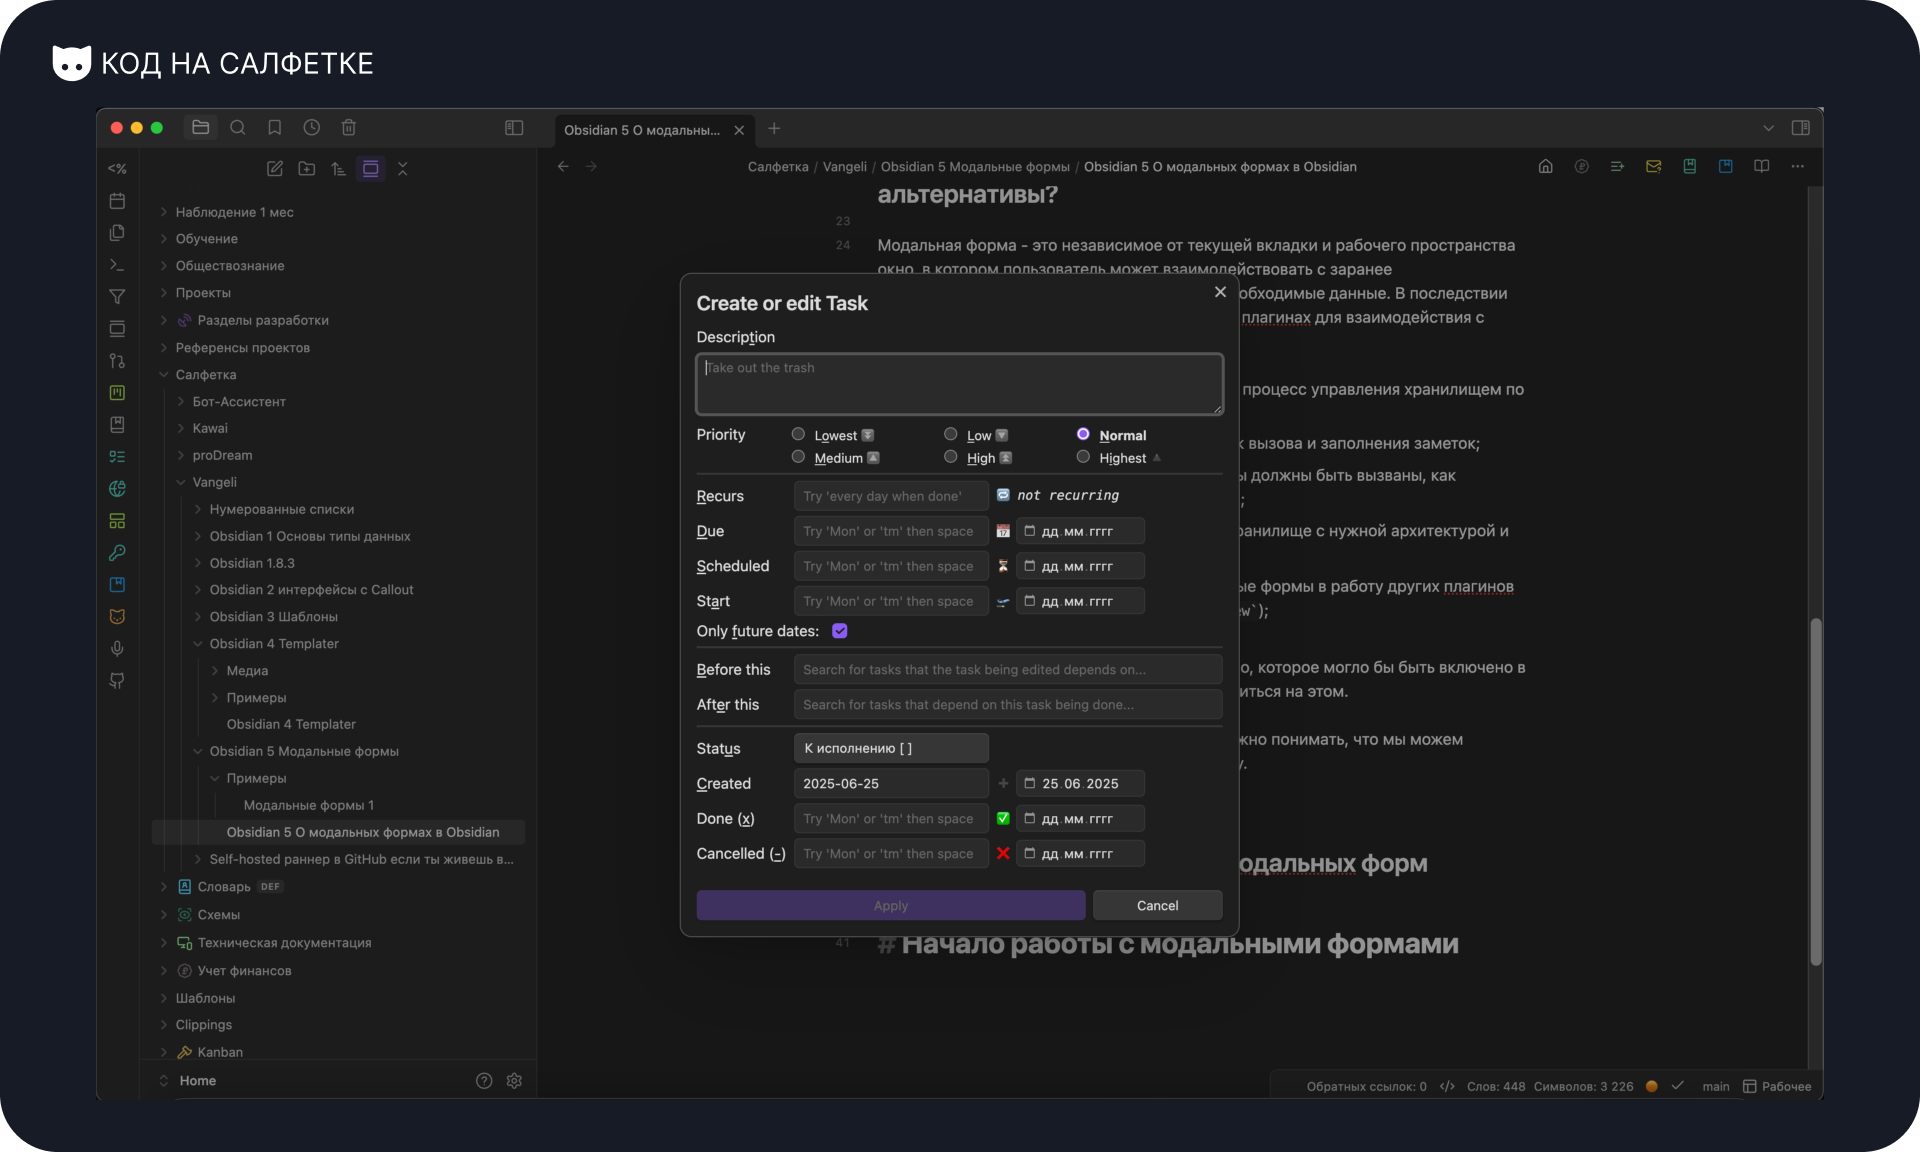Screen dimensions: 1920x1152
Task: Expand 'Обучение' folder
Action: [x=164, y=239]
